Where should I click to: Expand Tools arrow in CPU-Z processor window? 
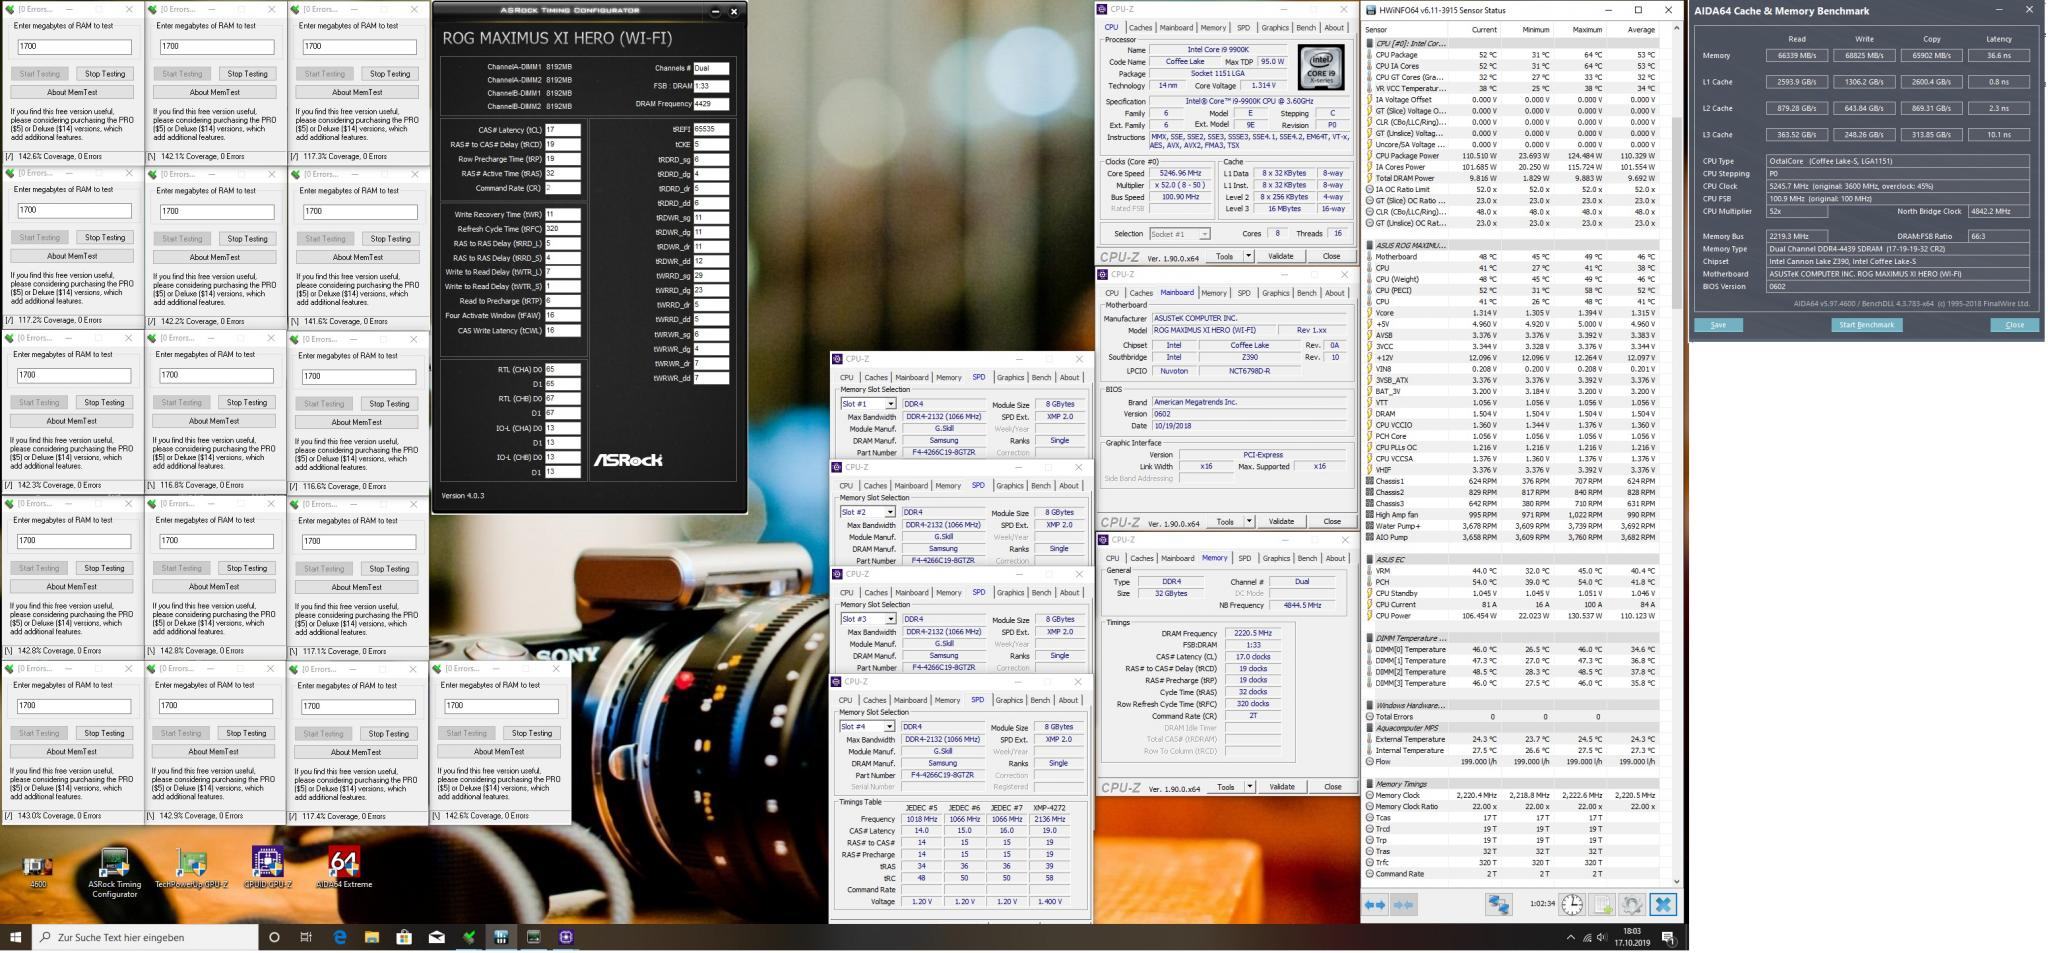pyautogui.click(x=1248, y=256)
